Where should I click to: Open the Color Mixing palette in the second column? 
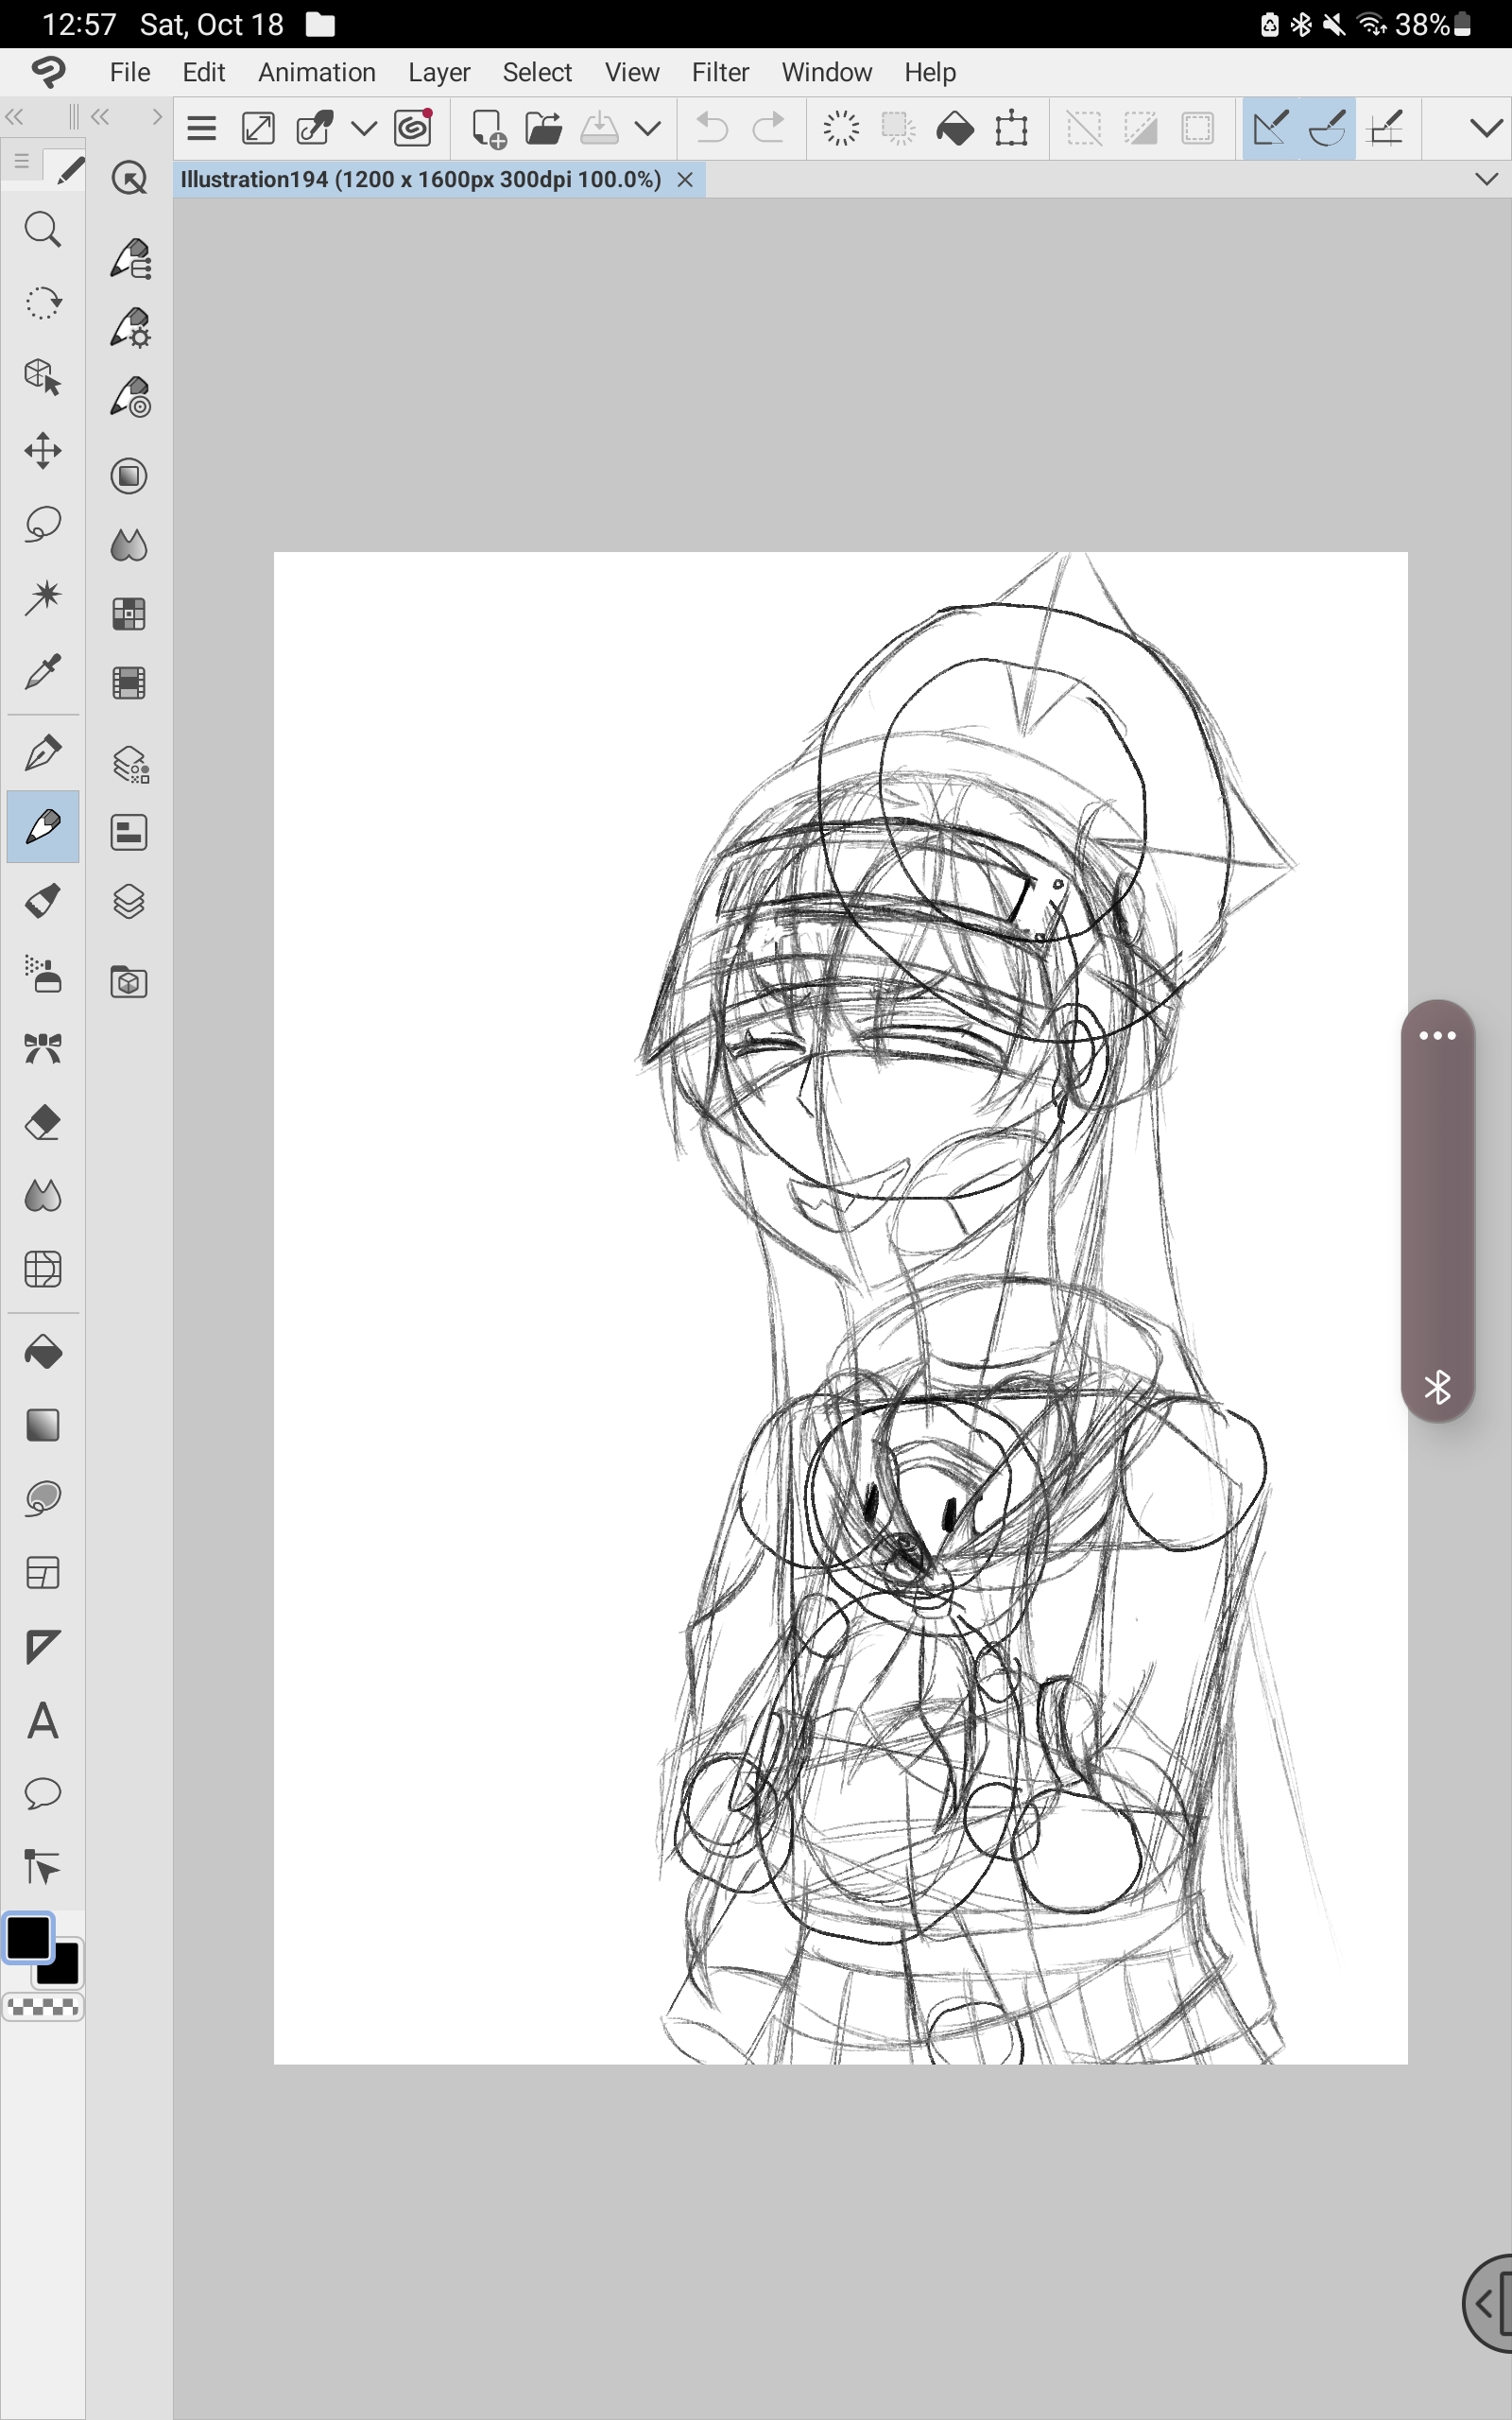129,545
